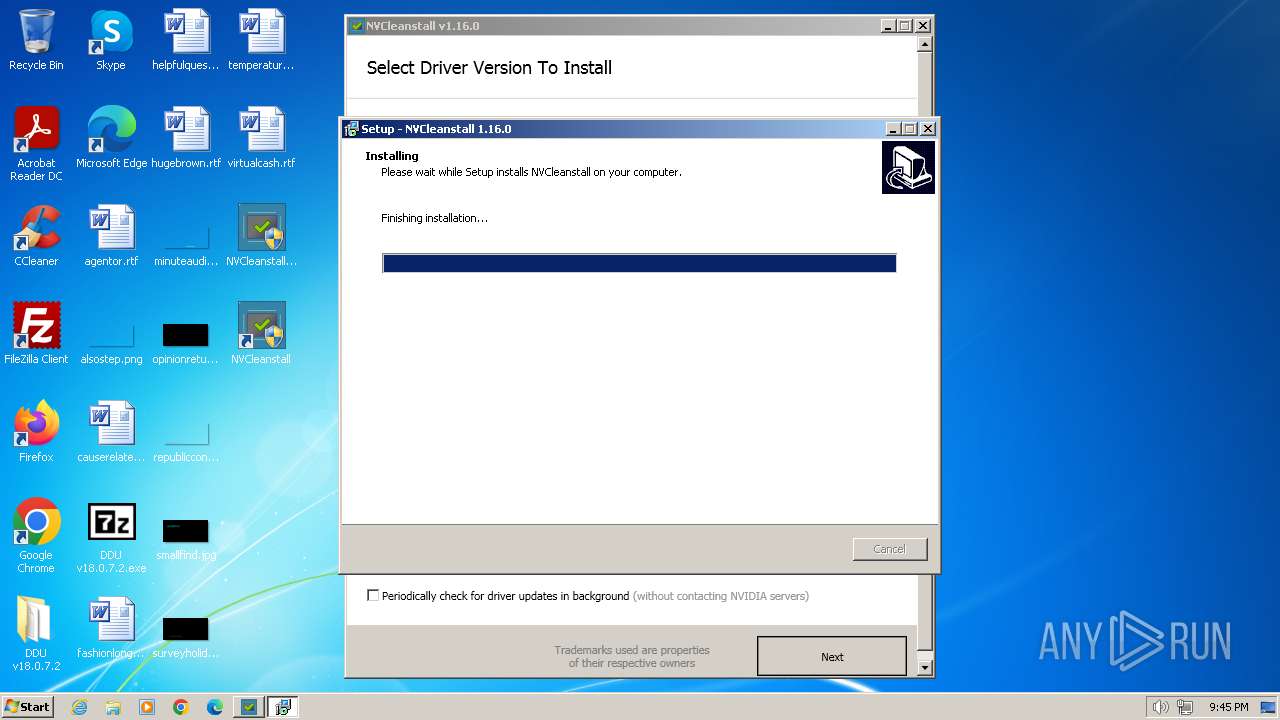Click the NVCleanstall window scroll down arrow
The height and width of the screenshot is (720, 1280).
925,667
